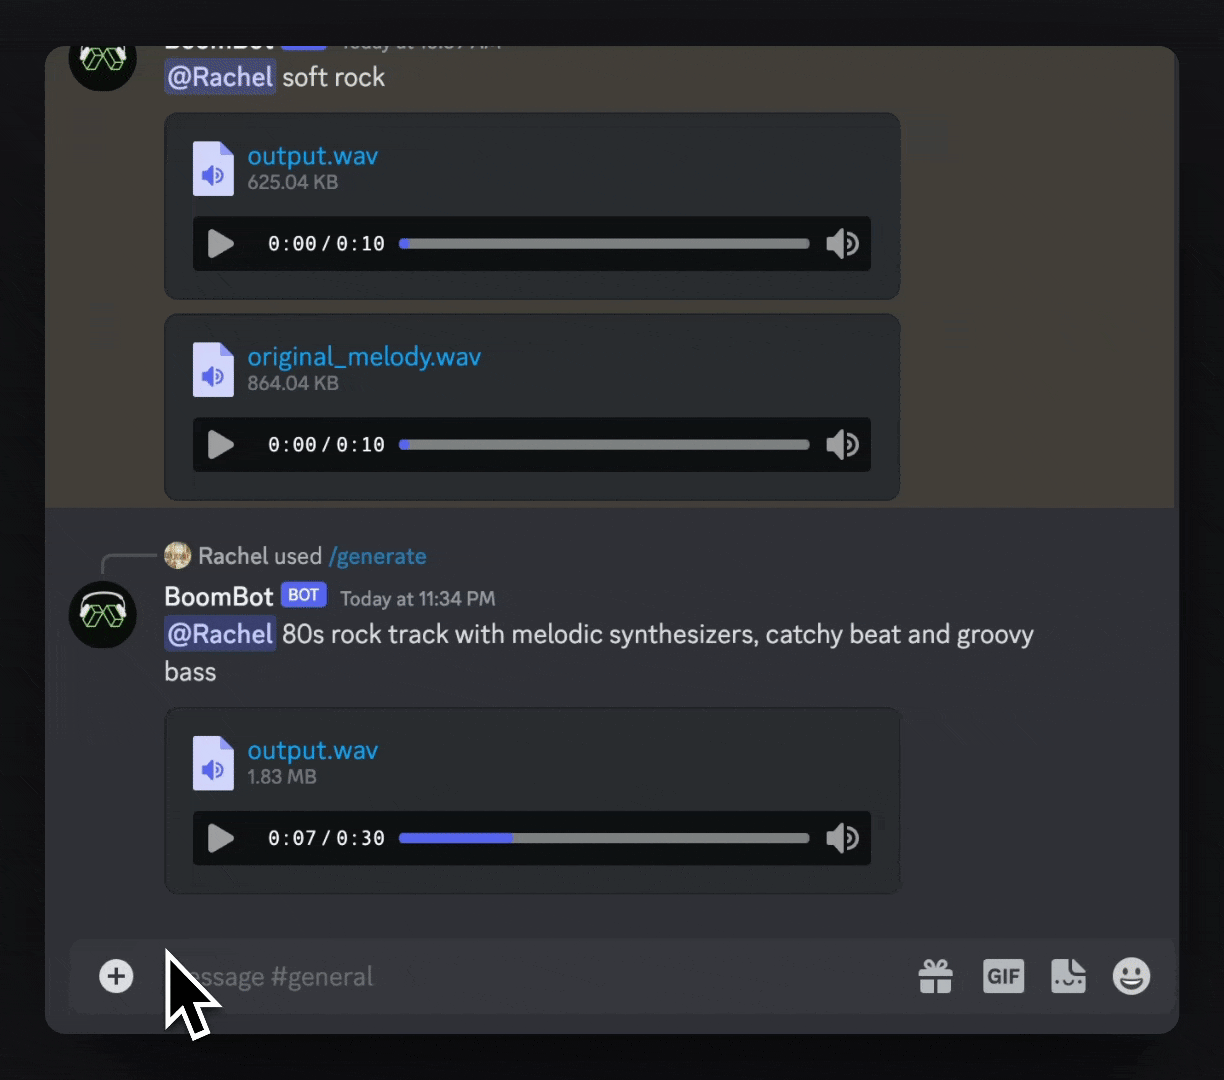Mute volume on soft rock output.wav player
The image size is (1224, 1080).
click(x=842, y=244)
